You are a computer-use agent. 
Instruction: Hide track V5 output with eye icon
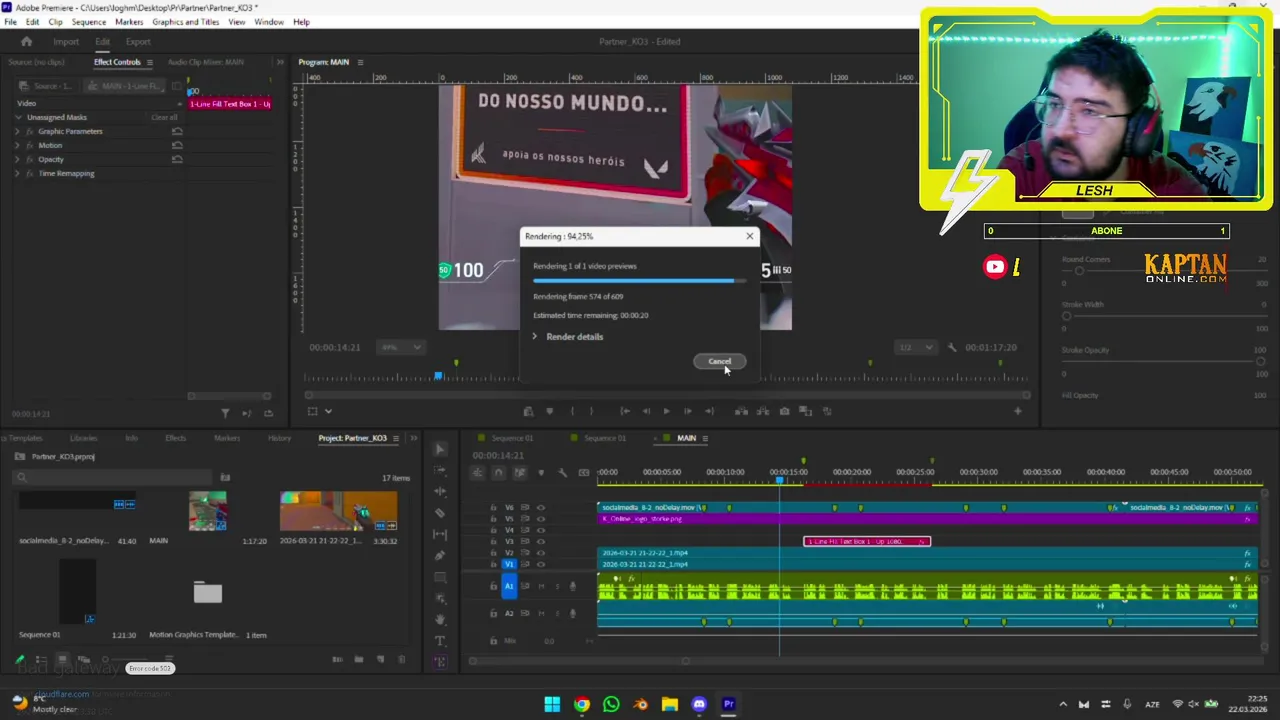tap(541, 519)
